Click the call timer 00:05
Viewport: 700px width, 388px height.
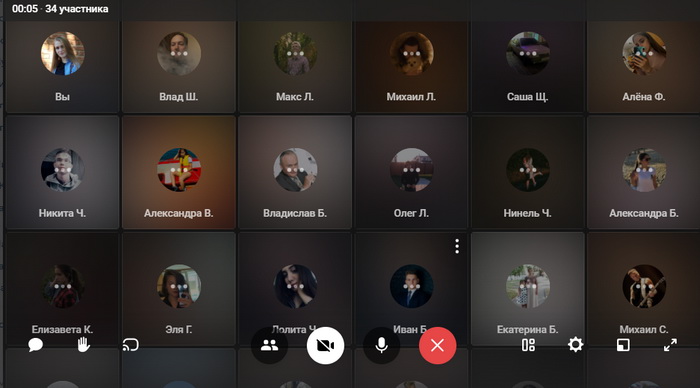pos(25,9)
